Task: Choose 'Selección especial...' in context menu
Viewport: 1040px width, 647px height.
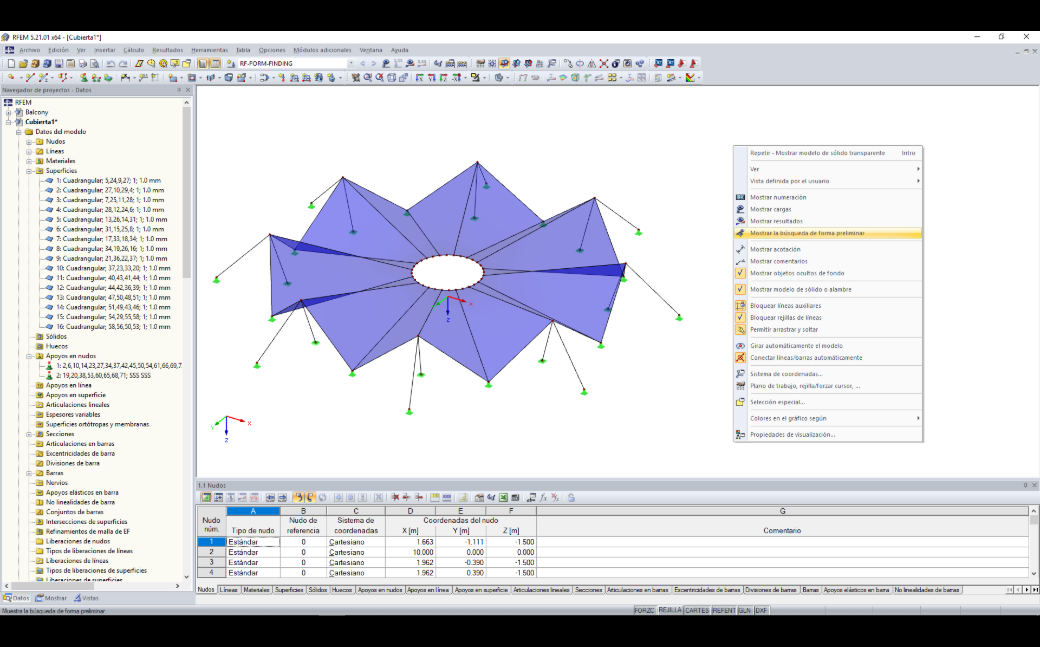Action: (x=828, y=402)
